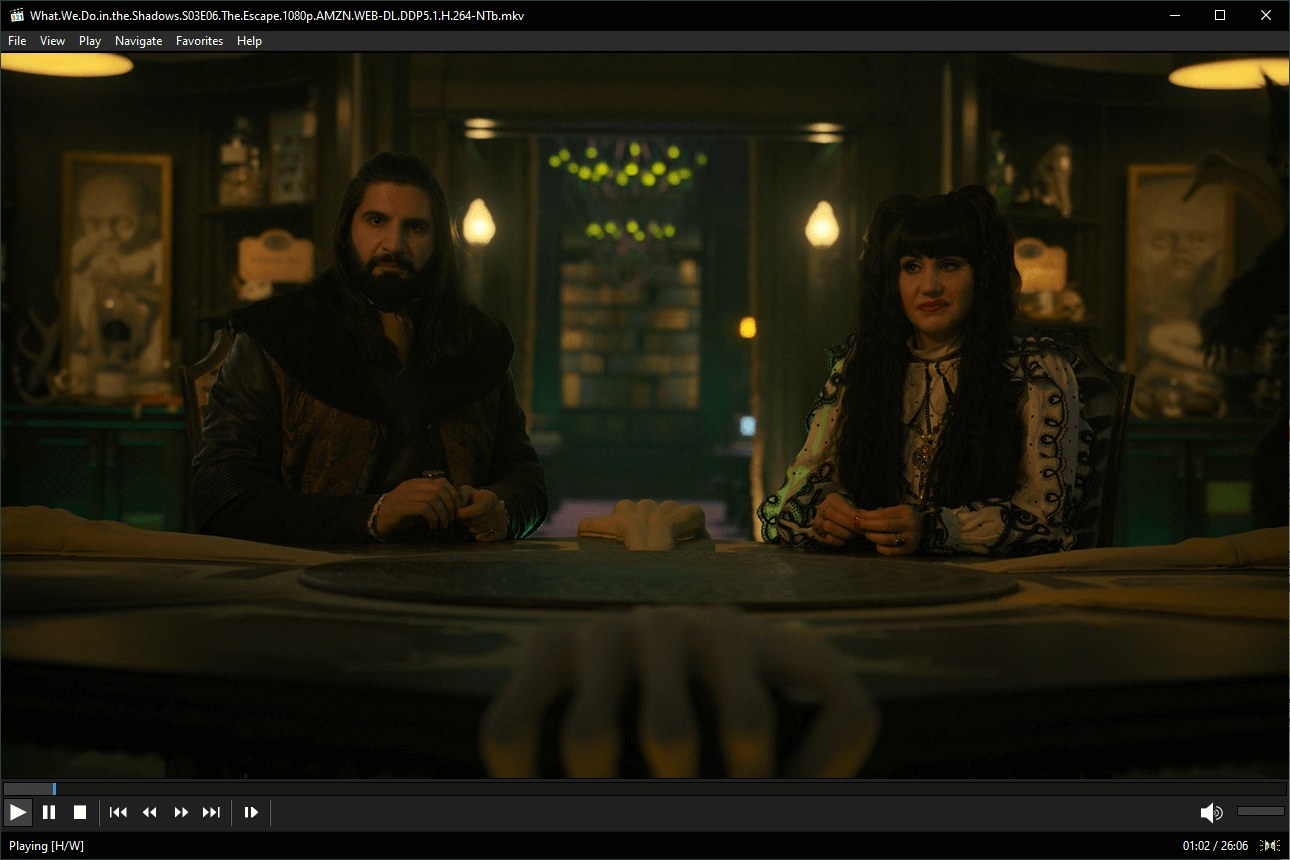Open the Navigate menu
The height and width of the screenshot is (860, 1290).
point(138,41)
